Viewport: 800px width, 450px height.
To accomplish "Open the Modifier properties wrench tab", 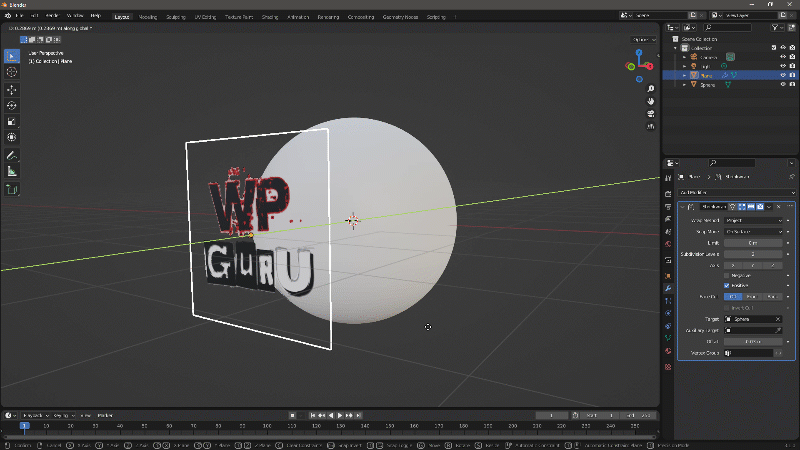I will point(668,288).
